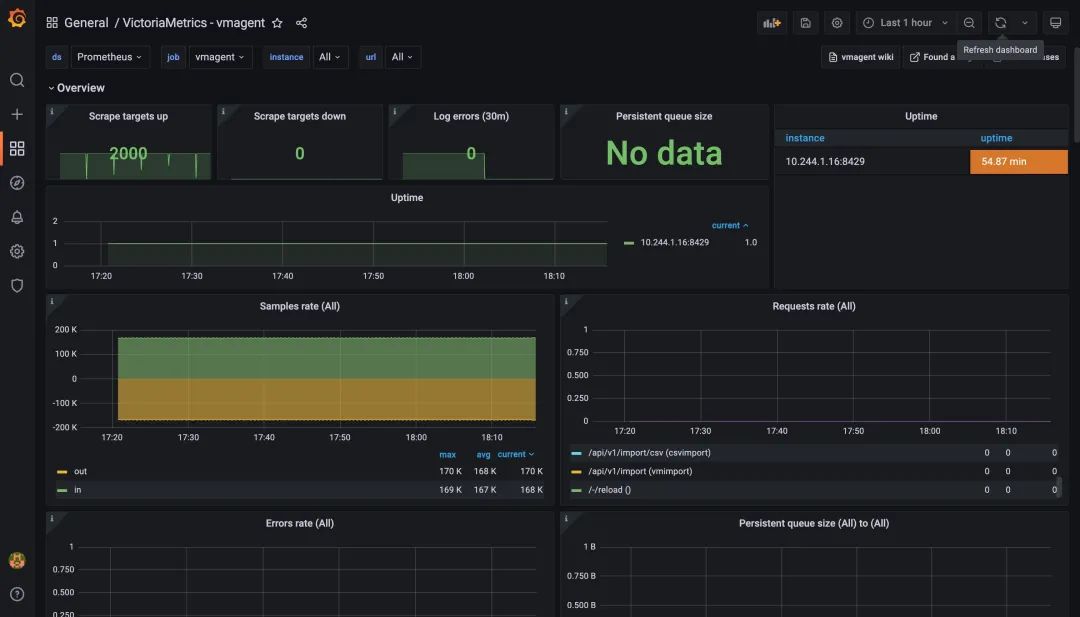Open the job vmagent dropdown
The image size is (1080, 617).
tap(220, 57)
